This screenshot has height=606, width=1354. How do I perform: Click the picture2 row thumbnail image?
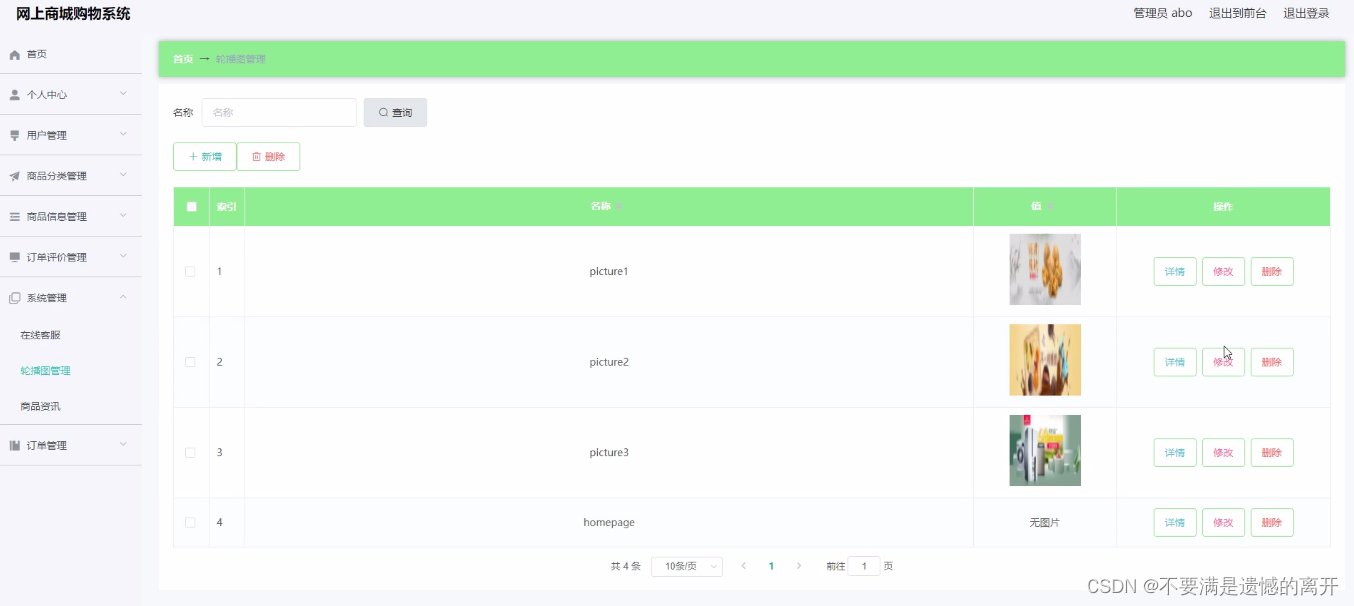[1045, 360]
